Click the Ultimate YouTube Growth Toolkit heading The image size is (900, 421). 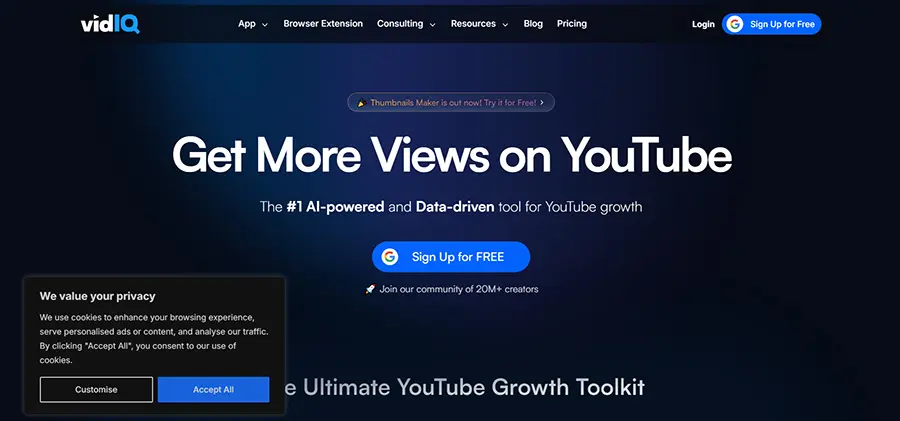coord(464,387)
